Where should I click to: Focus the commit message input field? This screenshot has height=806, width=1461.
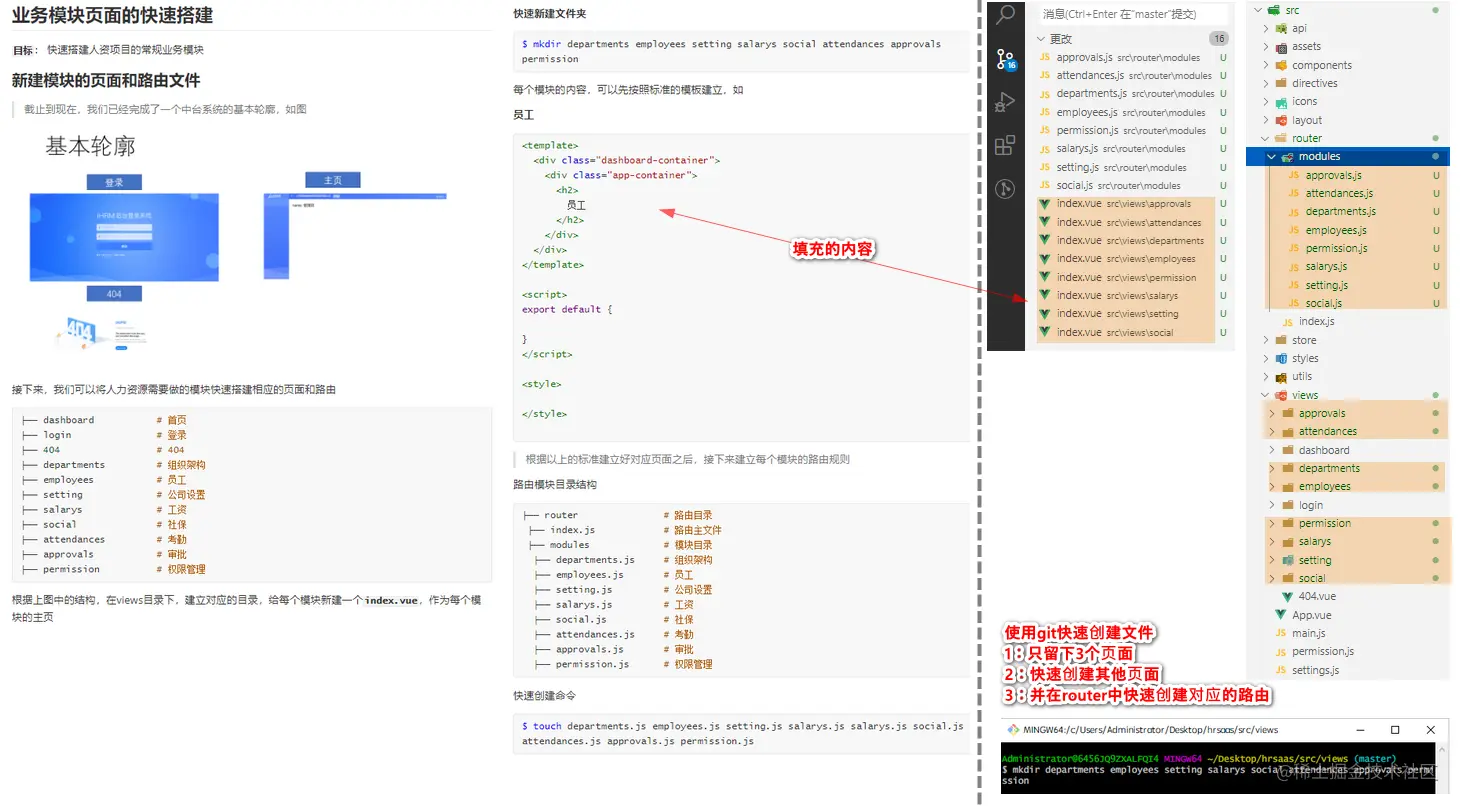1132,14
